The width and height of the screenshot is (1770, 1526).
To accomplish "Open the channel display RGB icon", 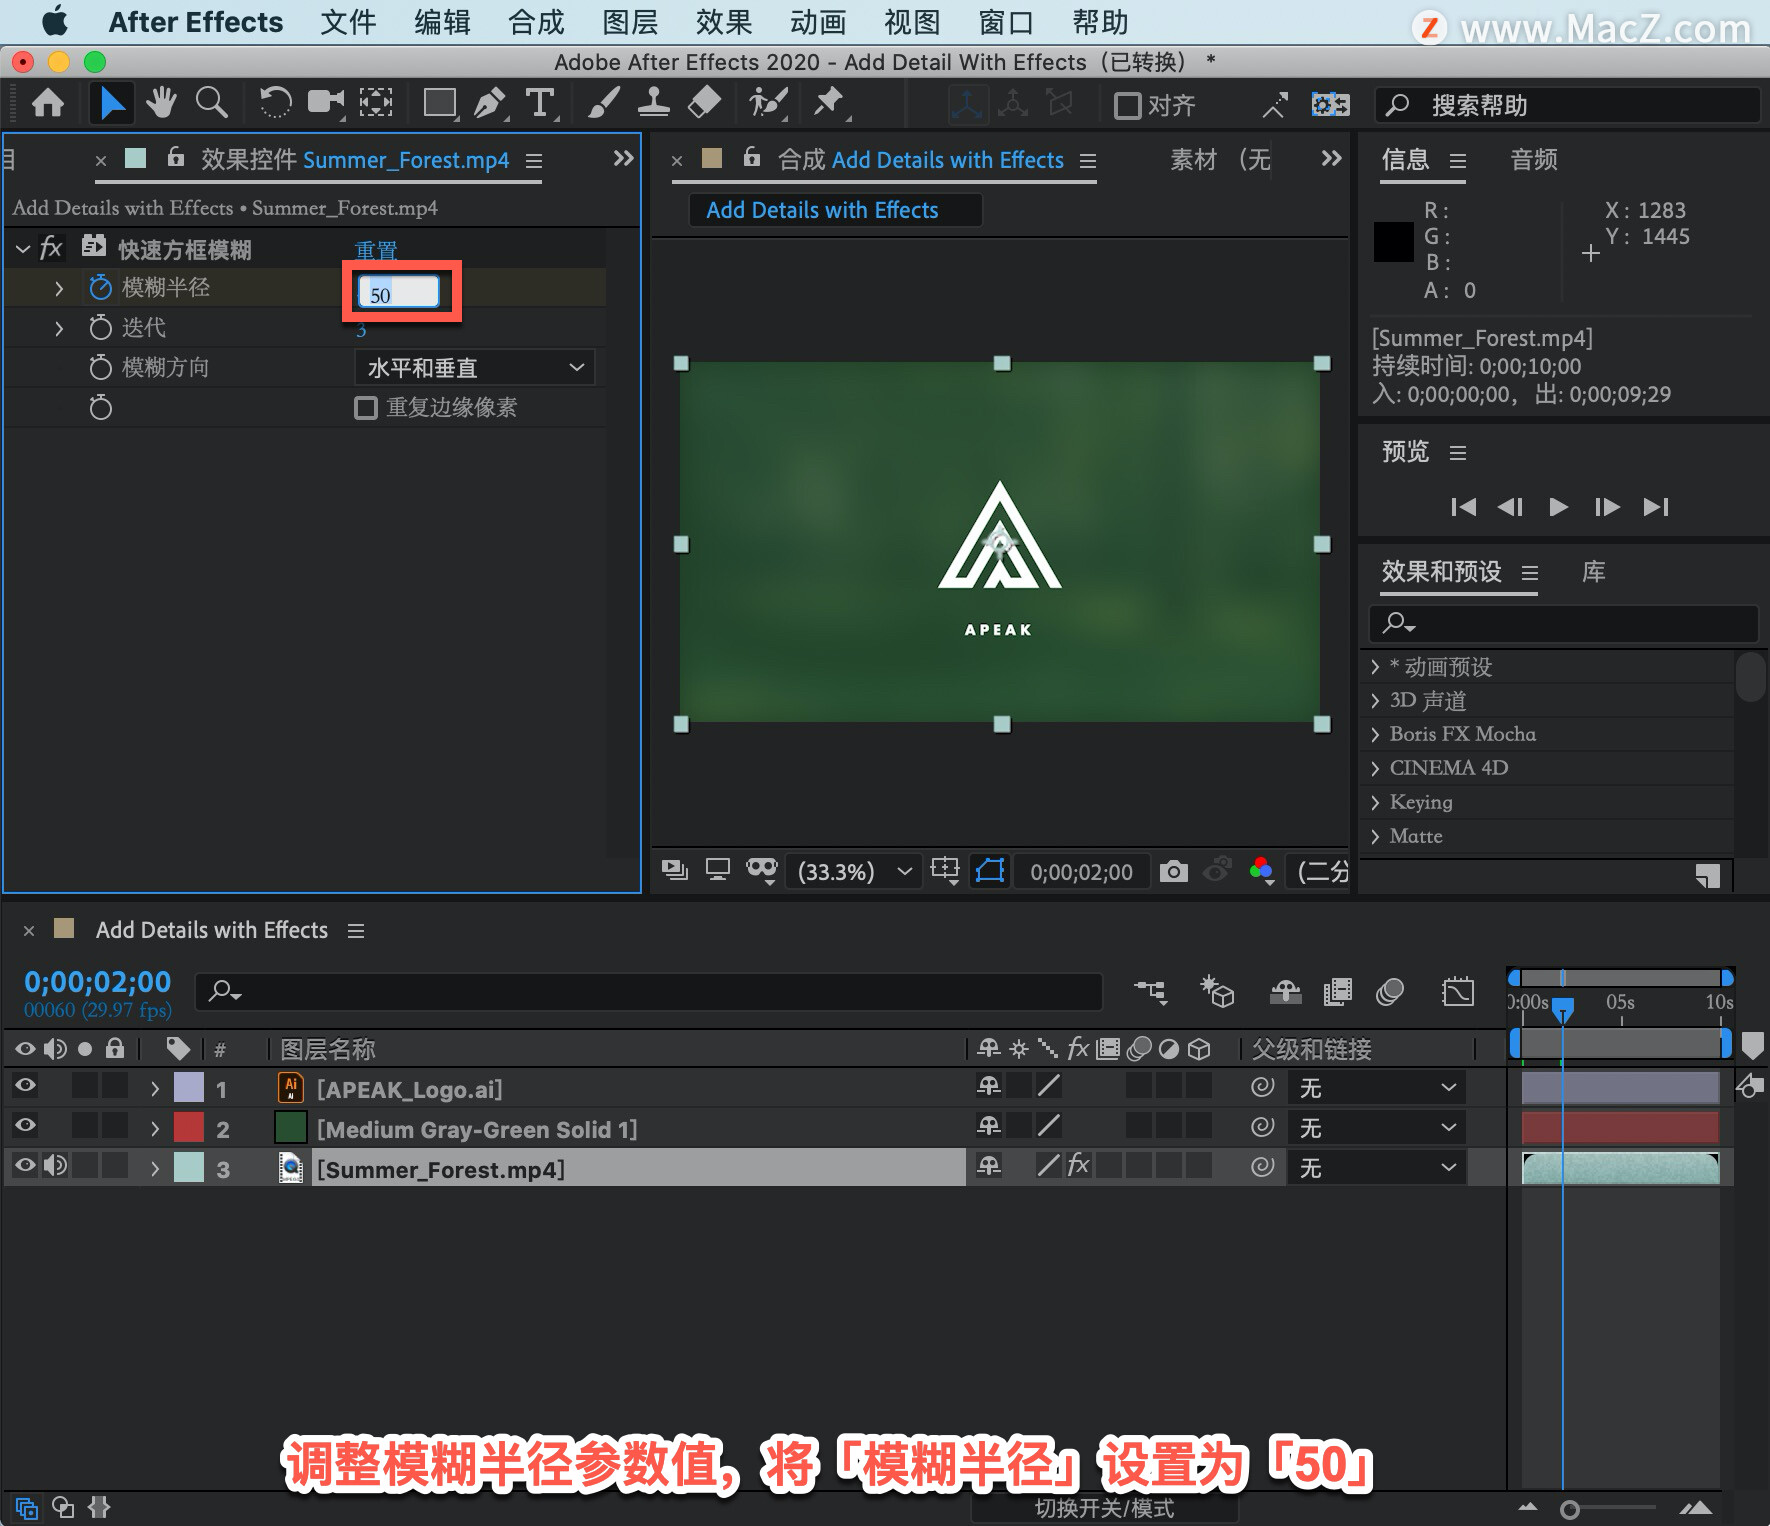I will (1261, 871).
